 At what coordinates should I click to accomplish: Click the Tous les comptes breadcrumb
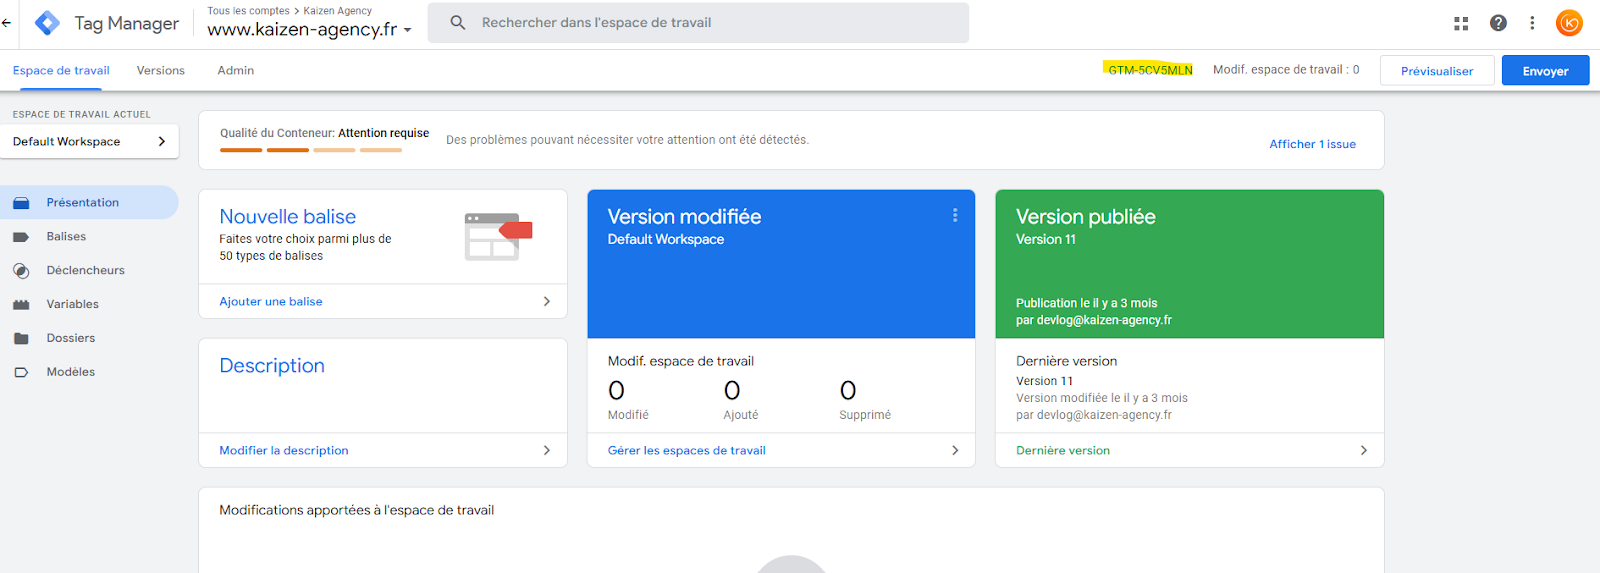(248, 11)
